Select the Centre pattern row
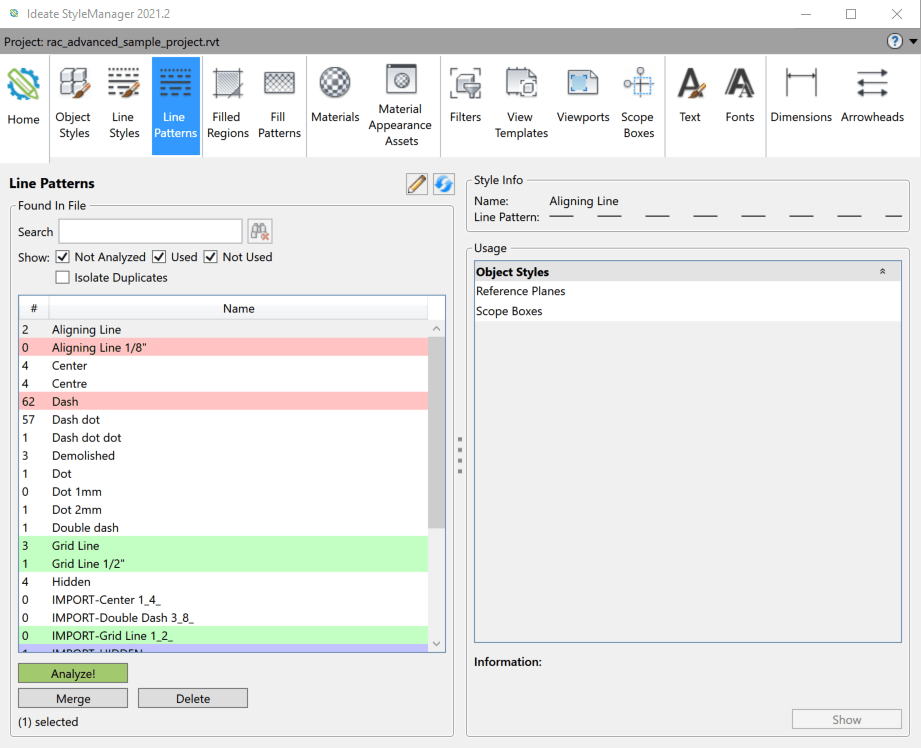The width and height of the screenshot is (921, 748). (224, 384)
